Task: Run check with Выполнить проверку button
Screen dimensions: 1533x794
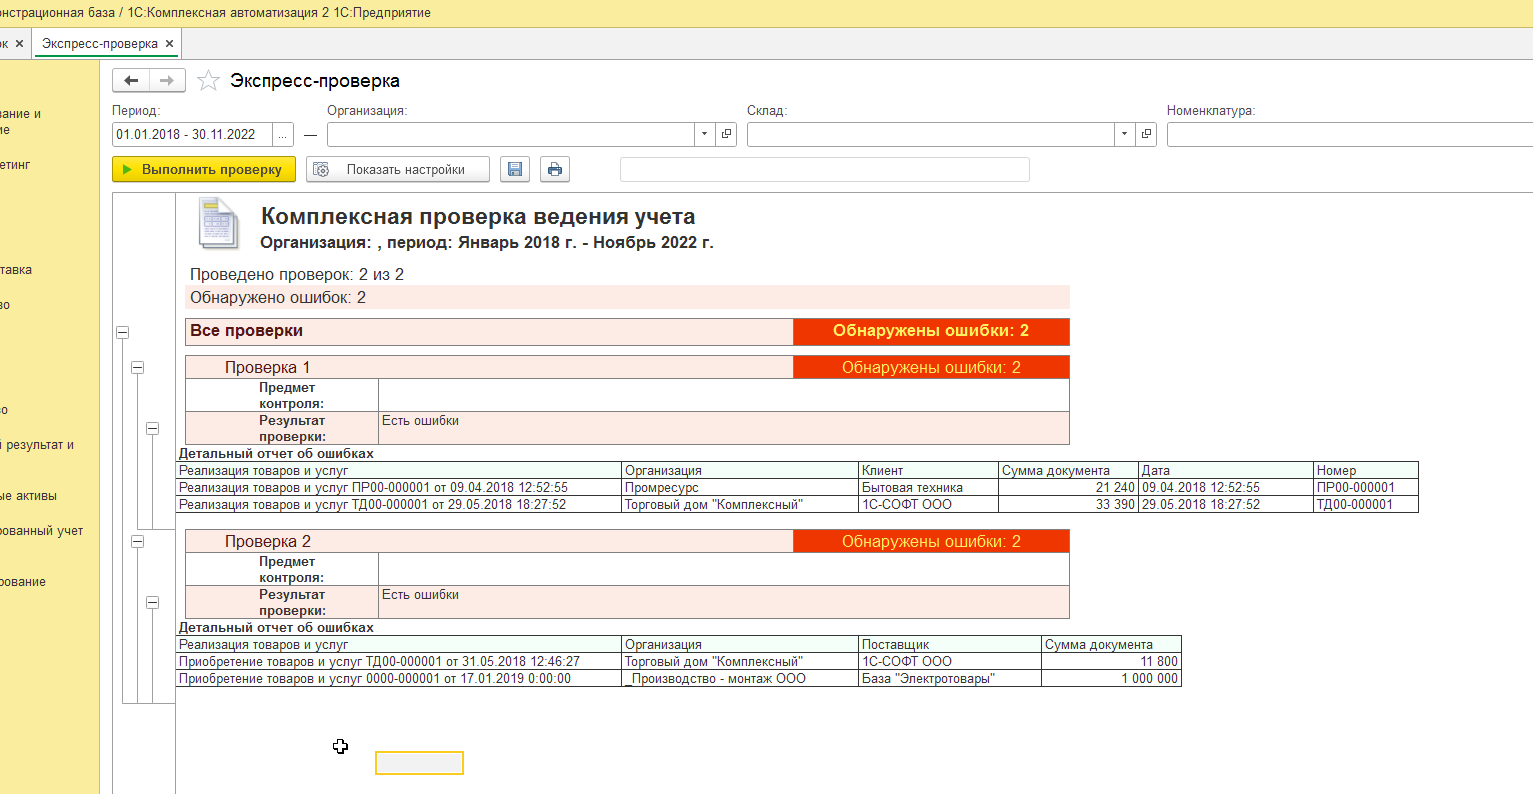Action: click(204, 170)
